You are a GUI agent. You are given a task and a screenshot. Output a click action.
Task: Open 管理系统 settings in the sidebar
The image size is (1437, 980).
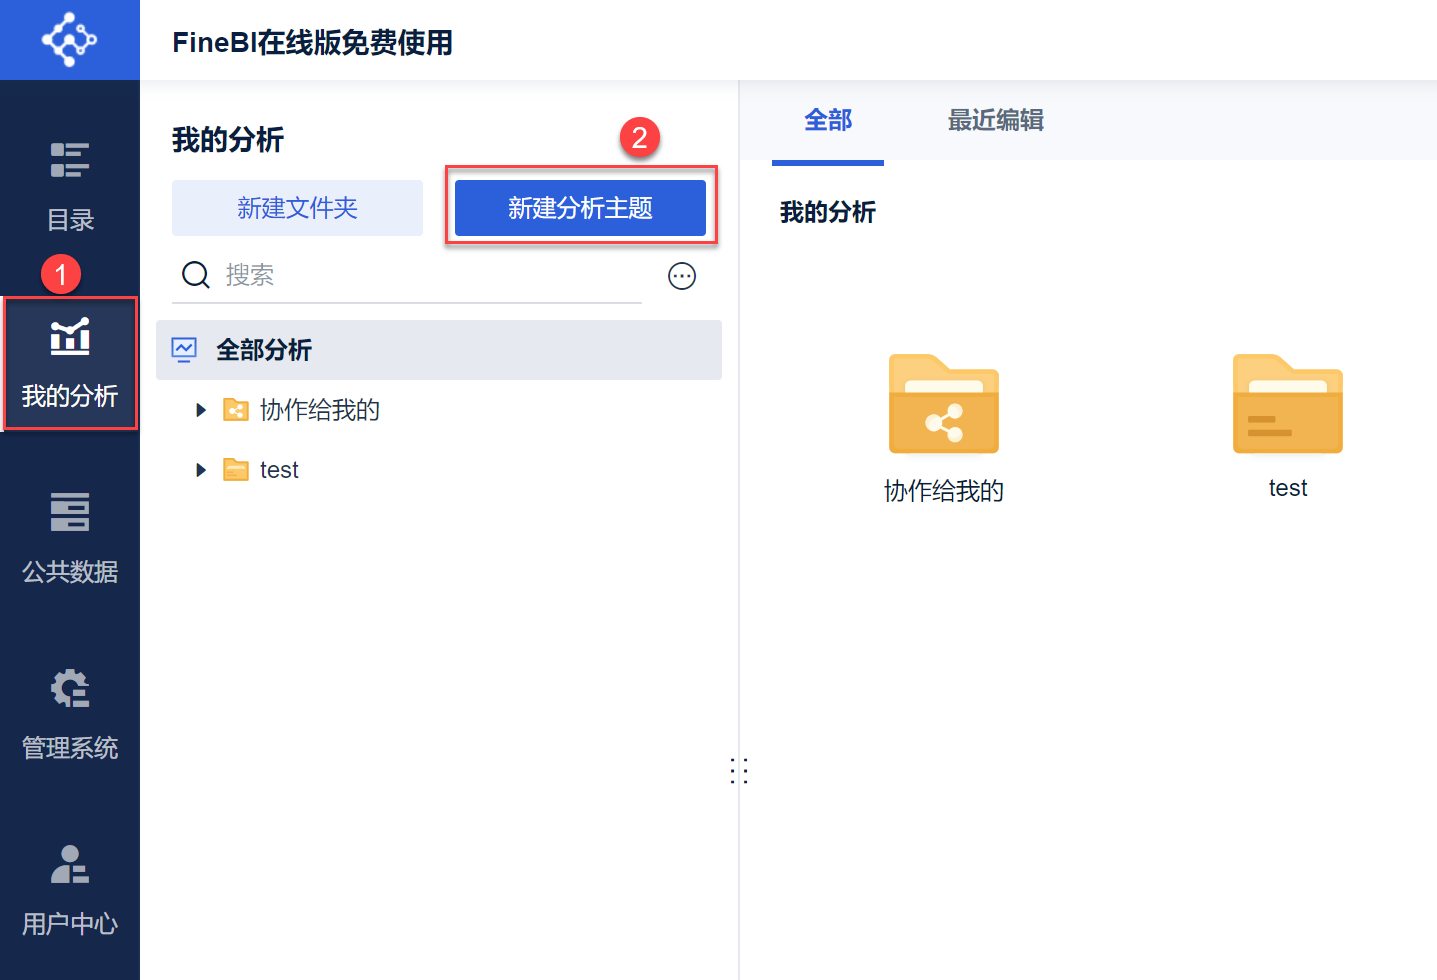point(70,715)
